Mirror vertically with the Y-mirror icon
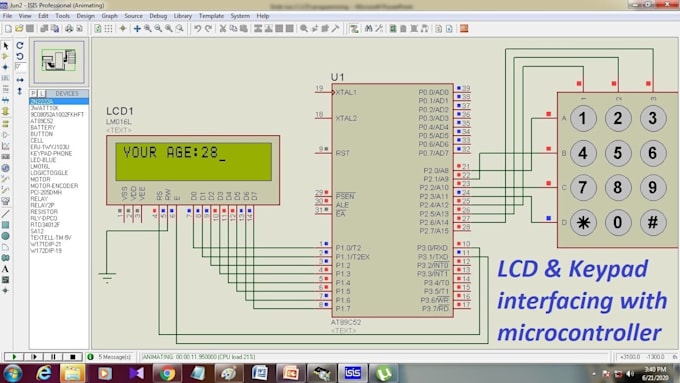Viewport: 680px width, 383px height. (20, 91)
